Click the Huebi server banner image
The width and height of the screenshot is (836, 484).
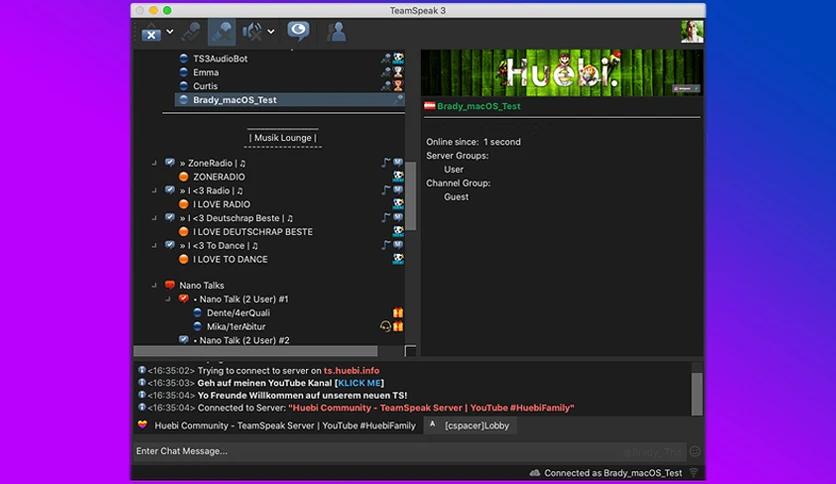[x=562, y=72]
